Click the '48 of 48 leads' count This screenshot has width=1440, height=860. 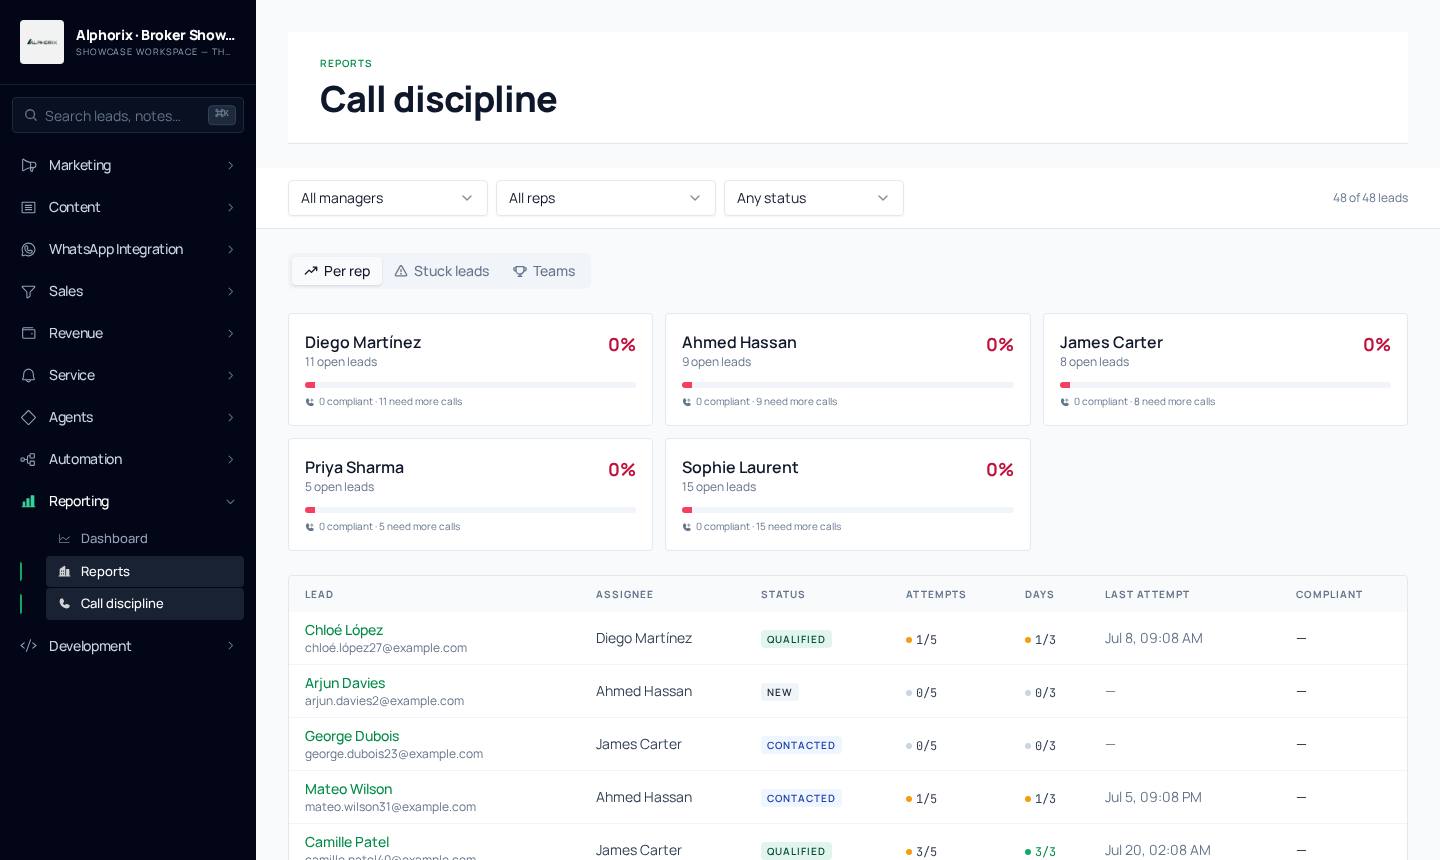click(1370, 198)
